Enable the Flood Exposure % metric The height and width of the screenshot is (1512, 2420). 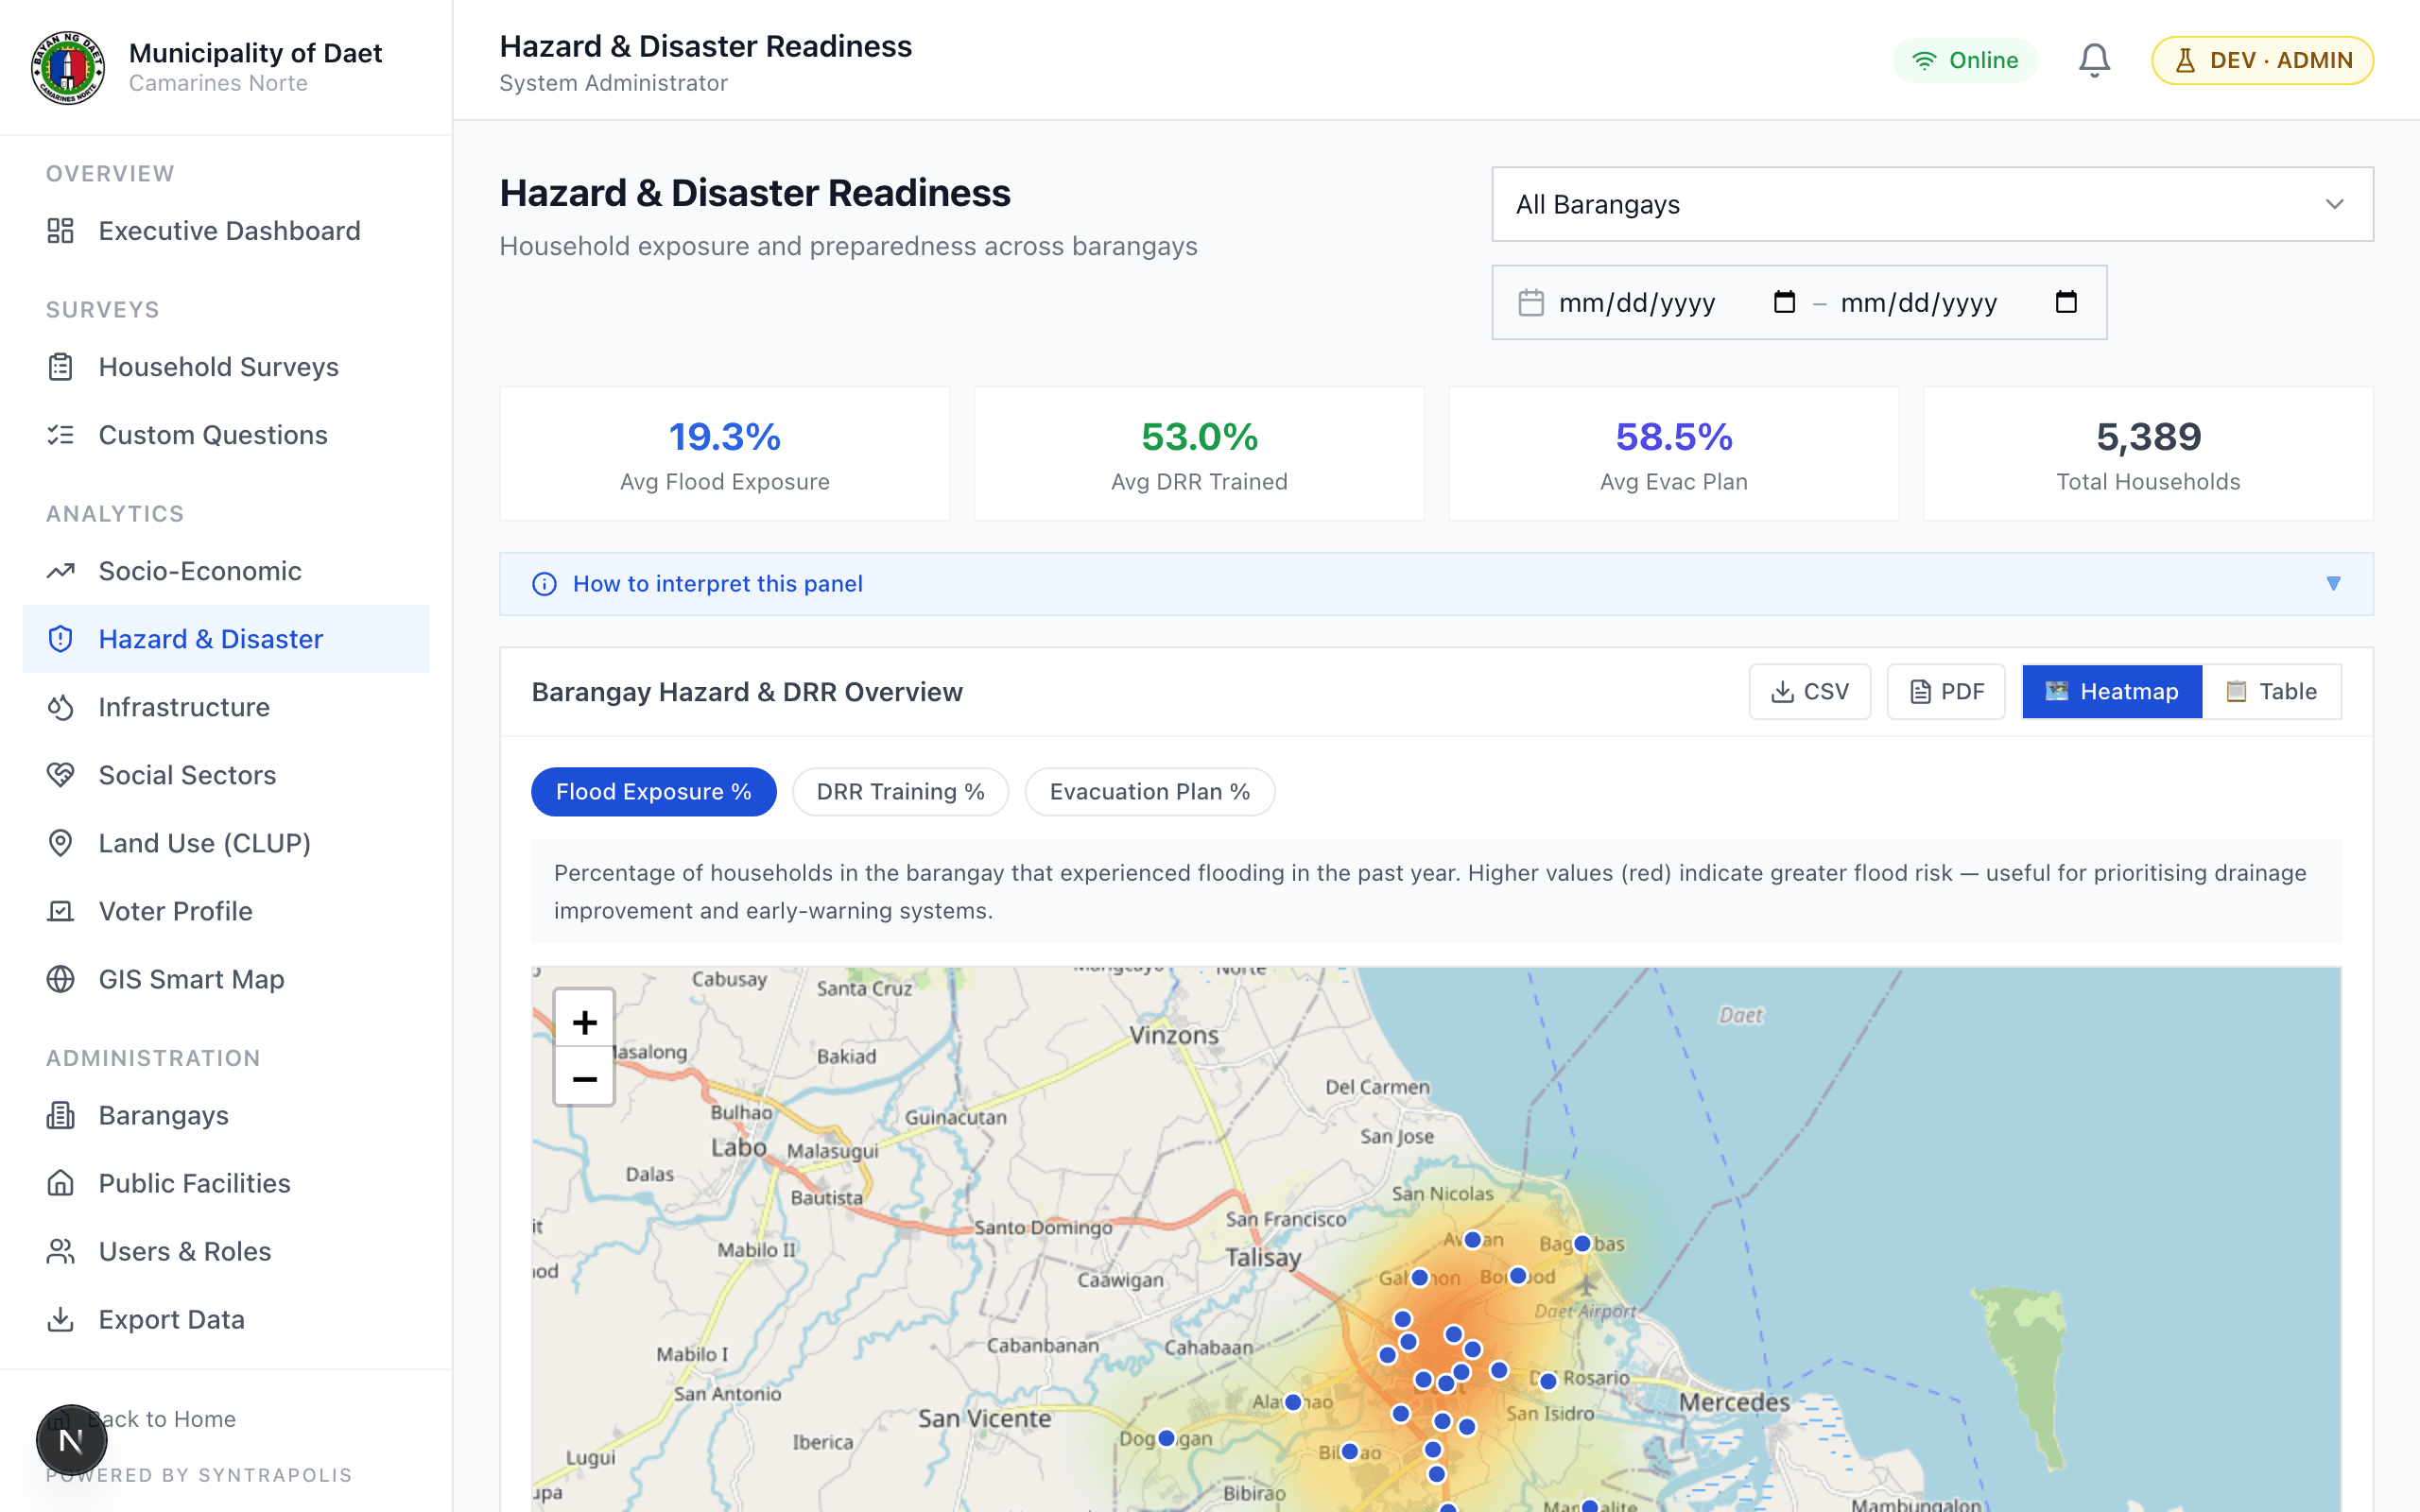tap(653, 791)
